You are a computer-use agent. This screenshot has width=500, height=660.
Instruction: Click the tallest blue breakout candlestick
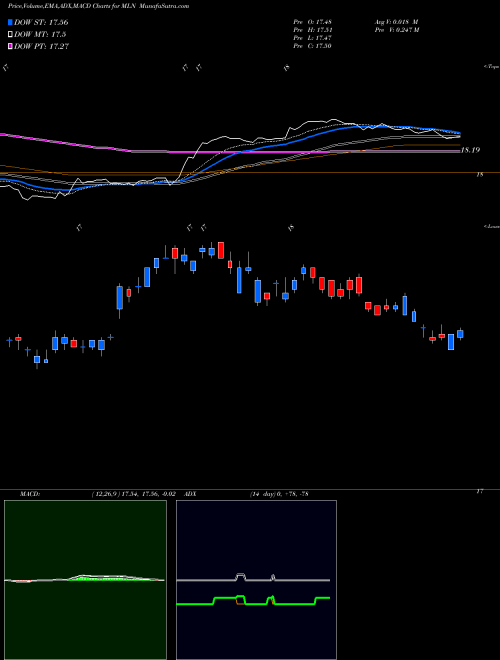click(x=120, y=298)
